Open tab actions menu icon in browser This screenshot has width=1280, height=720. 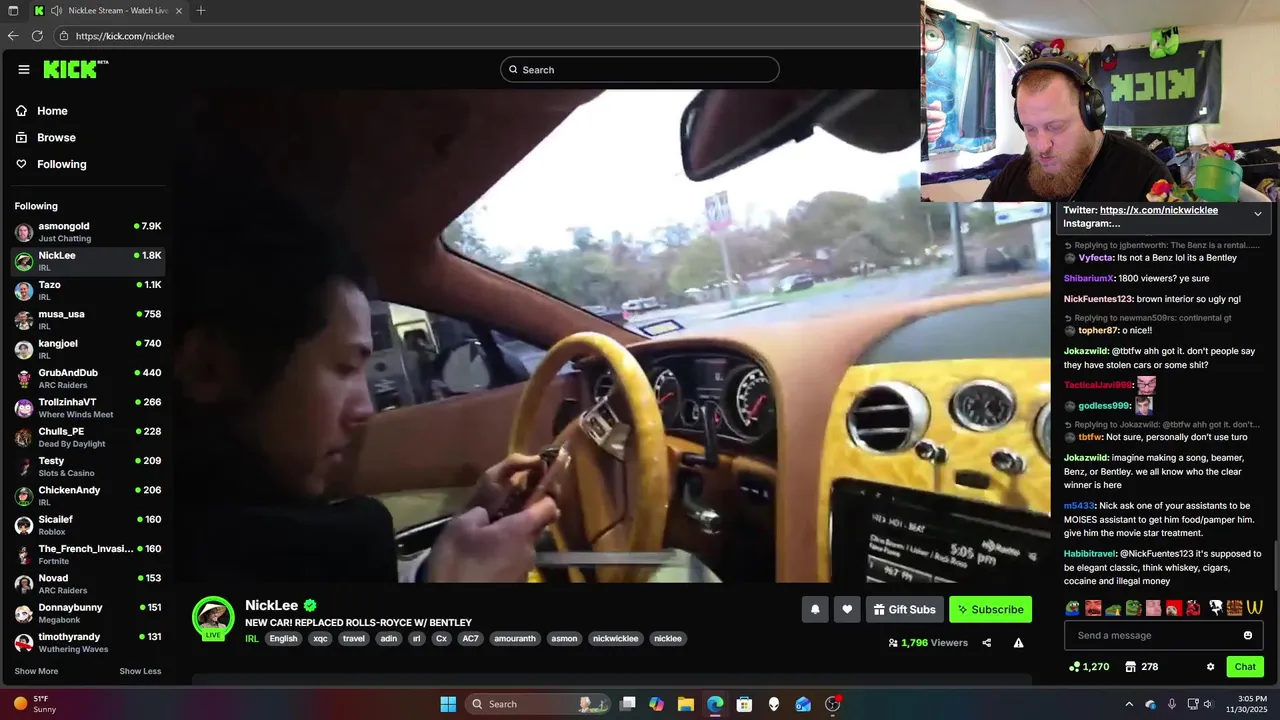click(x=13, y=10)
